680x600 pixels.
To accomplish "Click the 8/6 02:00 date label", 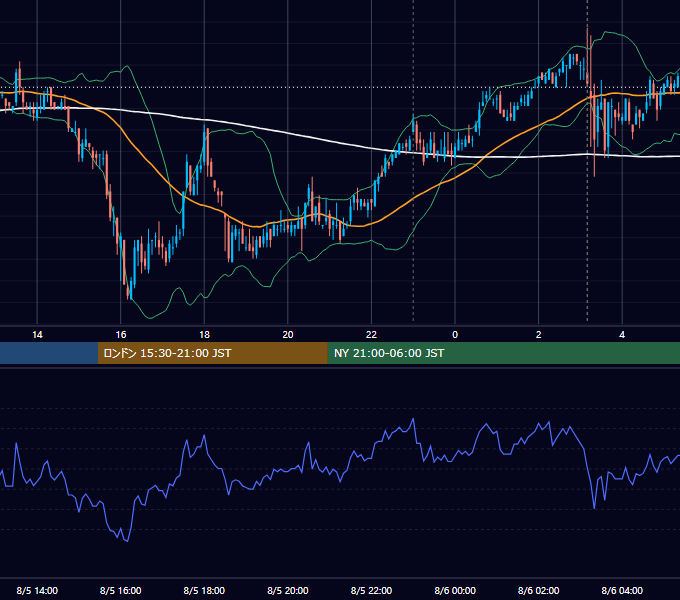I will [x=538, y=590].
